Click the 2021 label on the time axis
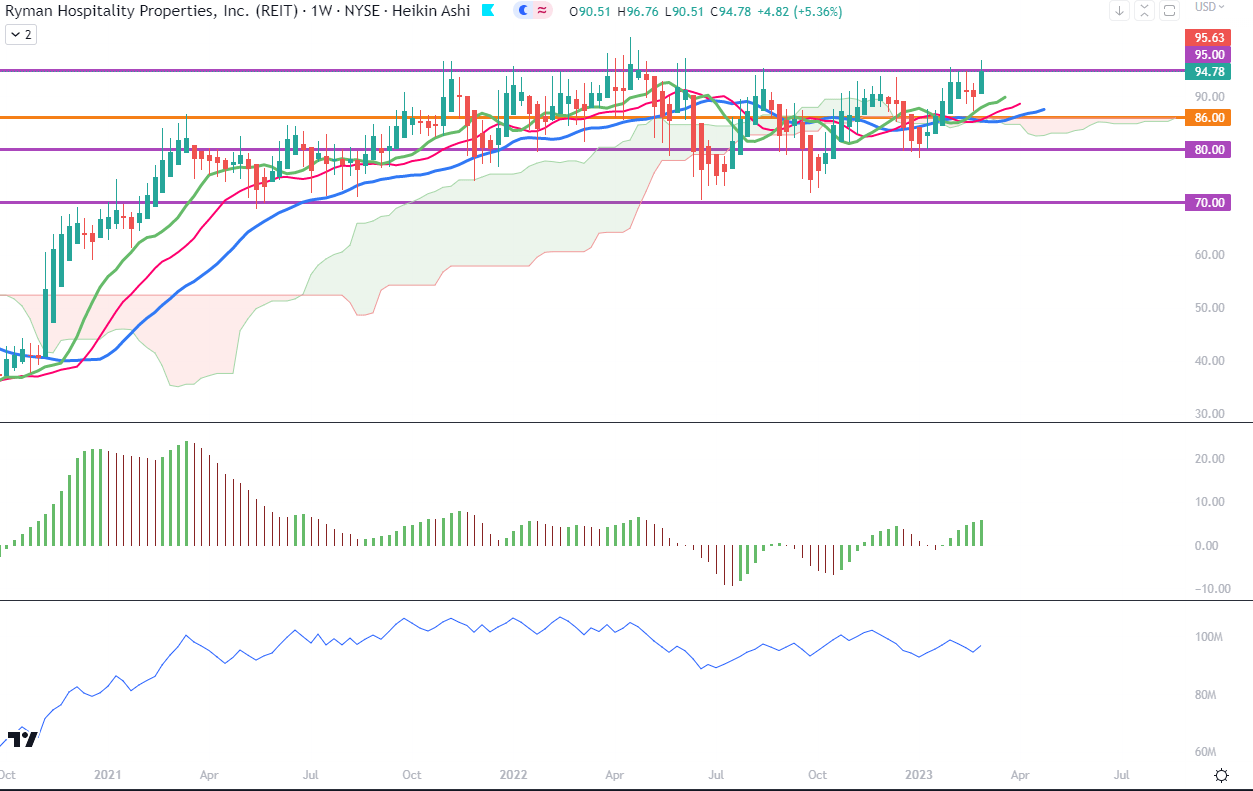Screen dimensions: 1253x791 click(107, 775)
